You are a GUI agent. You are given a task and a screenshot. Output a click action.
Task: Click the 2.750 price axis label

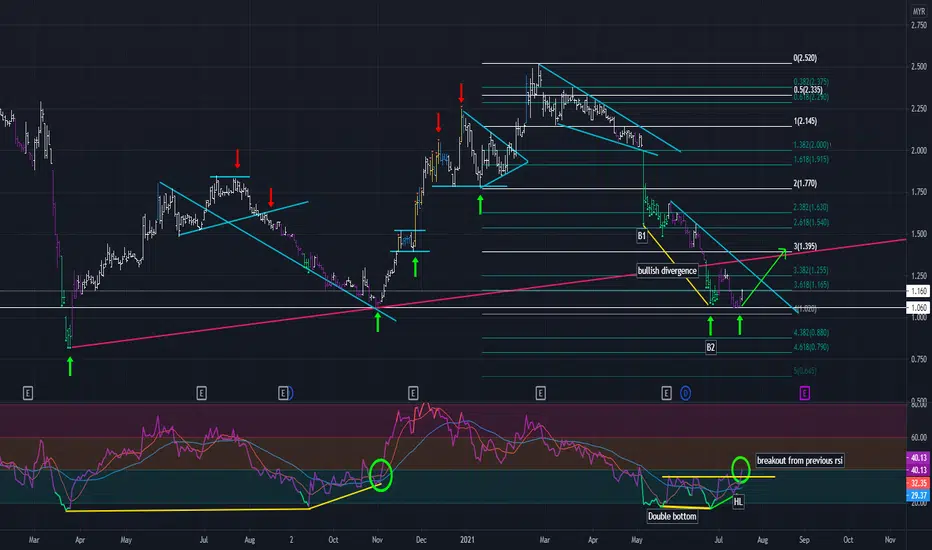pos(919,25)
